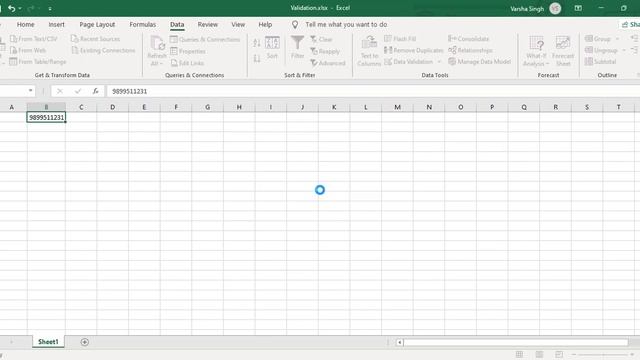Image resolution: width=640 pixels, height=360 pixels.
Task: Click the Group button
Action: pos(598,39)
